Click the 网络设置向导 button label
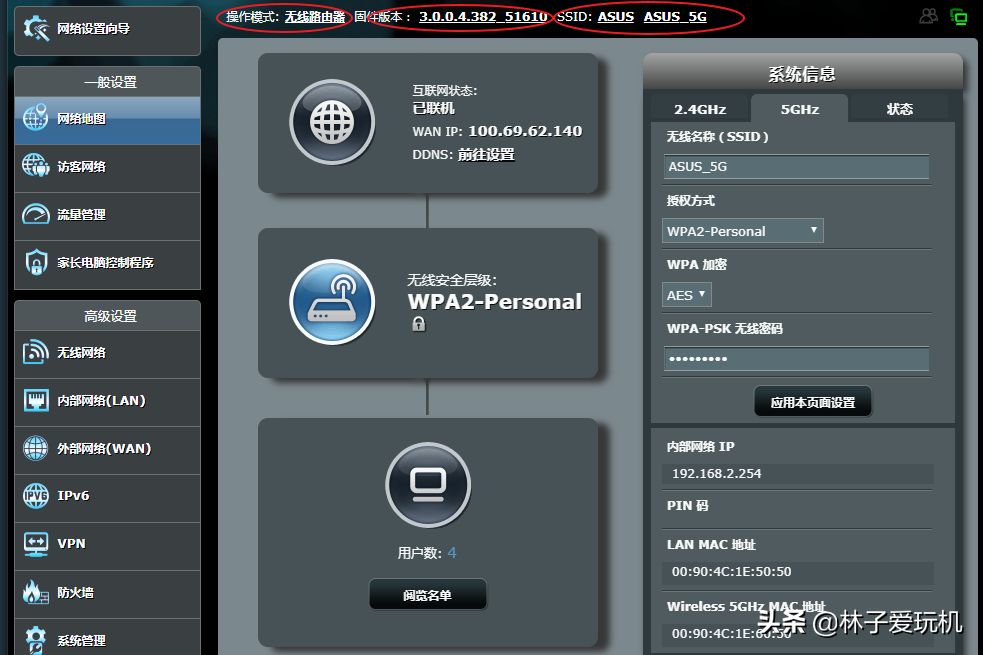This screenshot has height=655, width=983. click(x=93, y=29)
